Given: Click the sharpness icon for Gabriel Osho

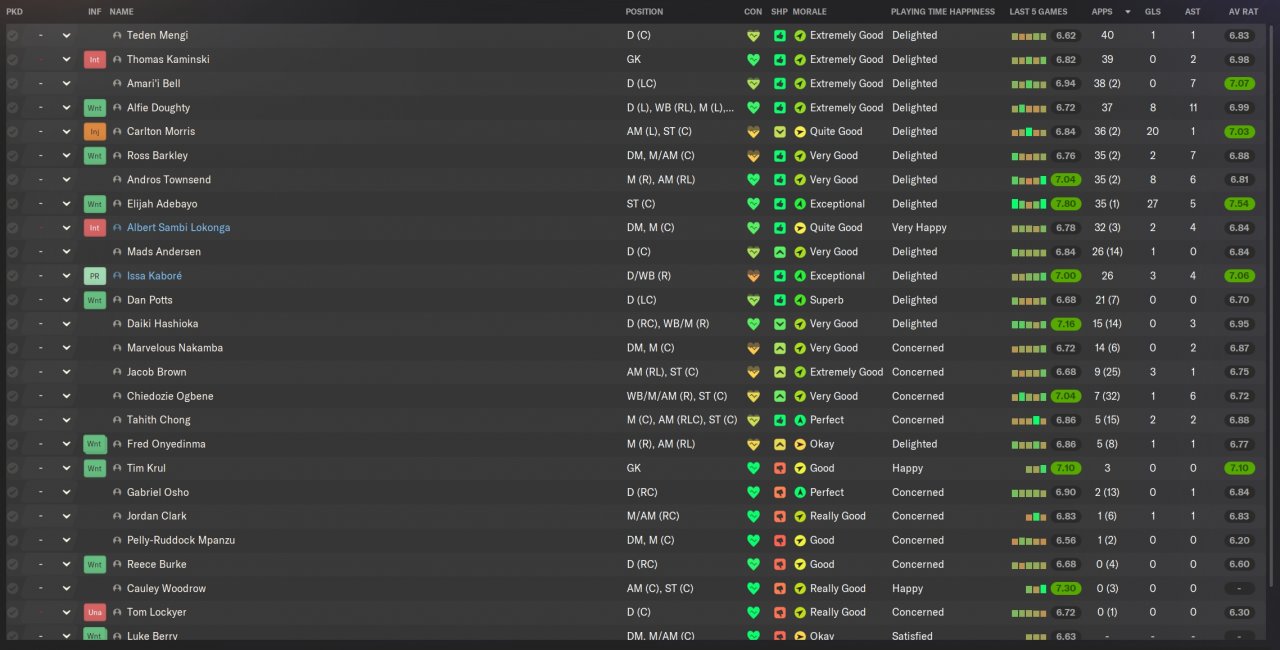Looking at the screenshot, I should pos(780,492).
